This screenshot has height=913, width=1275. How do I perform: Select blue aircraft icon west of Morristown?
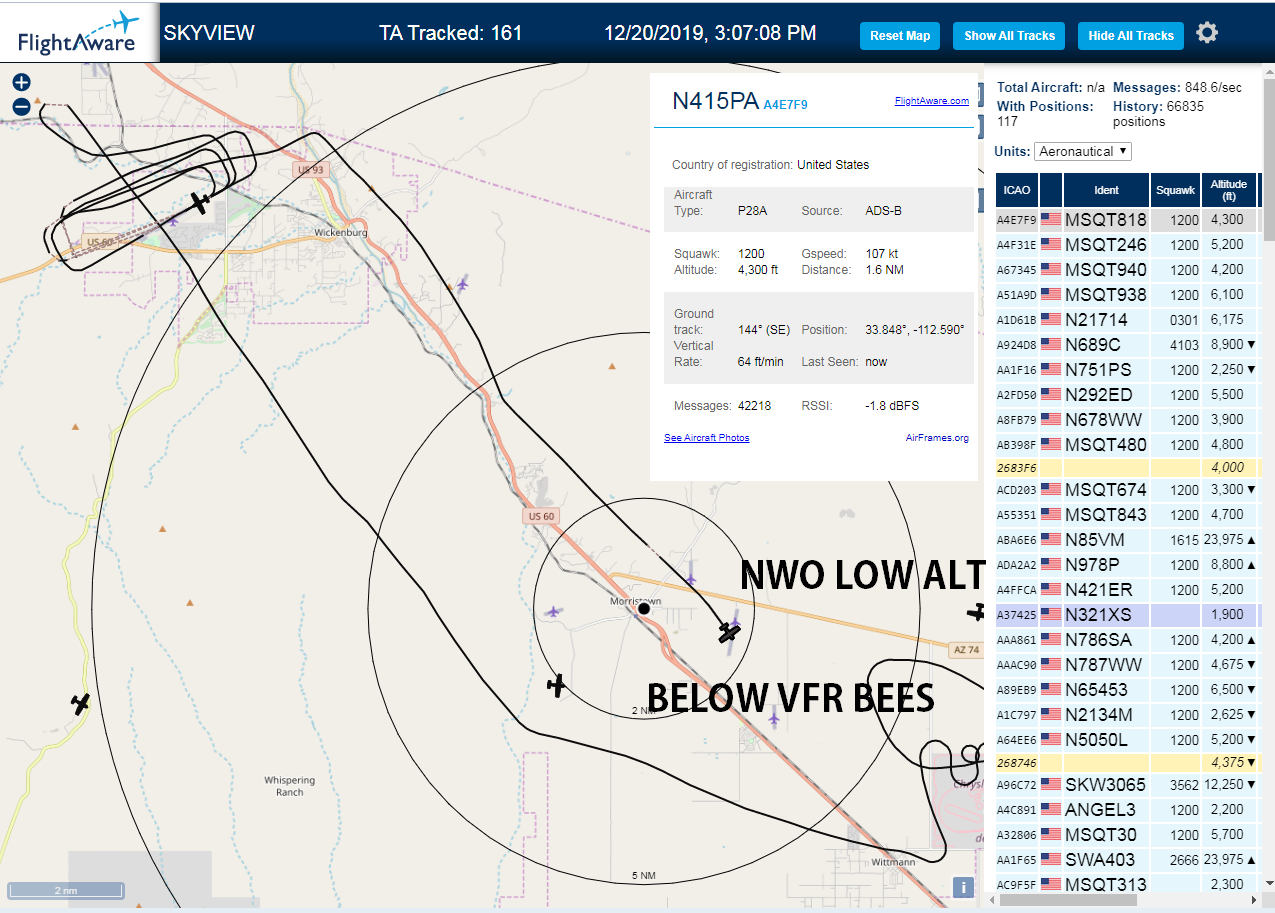pos(553,611)
